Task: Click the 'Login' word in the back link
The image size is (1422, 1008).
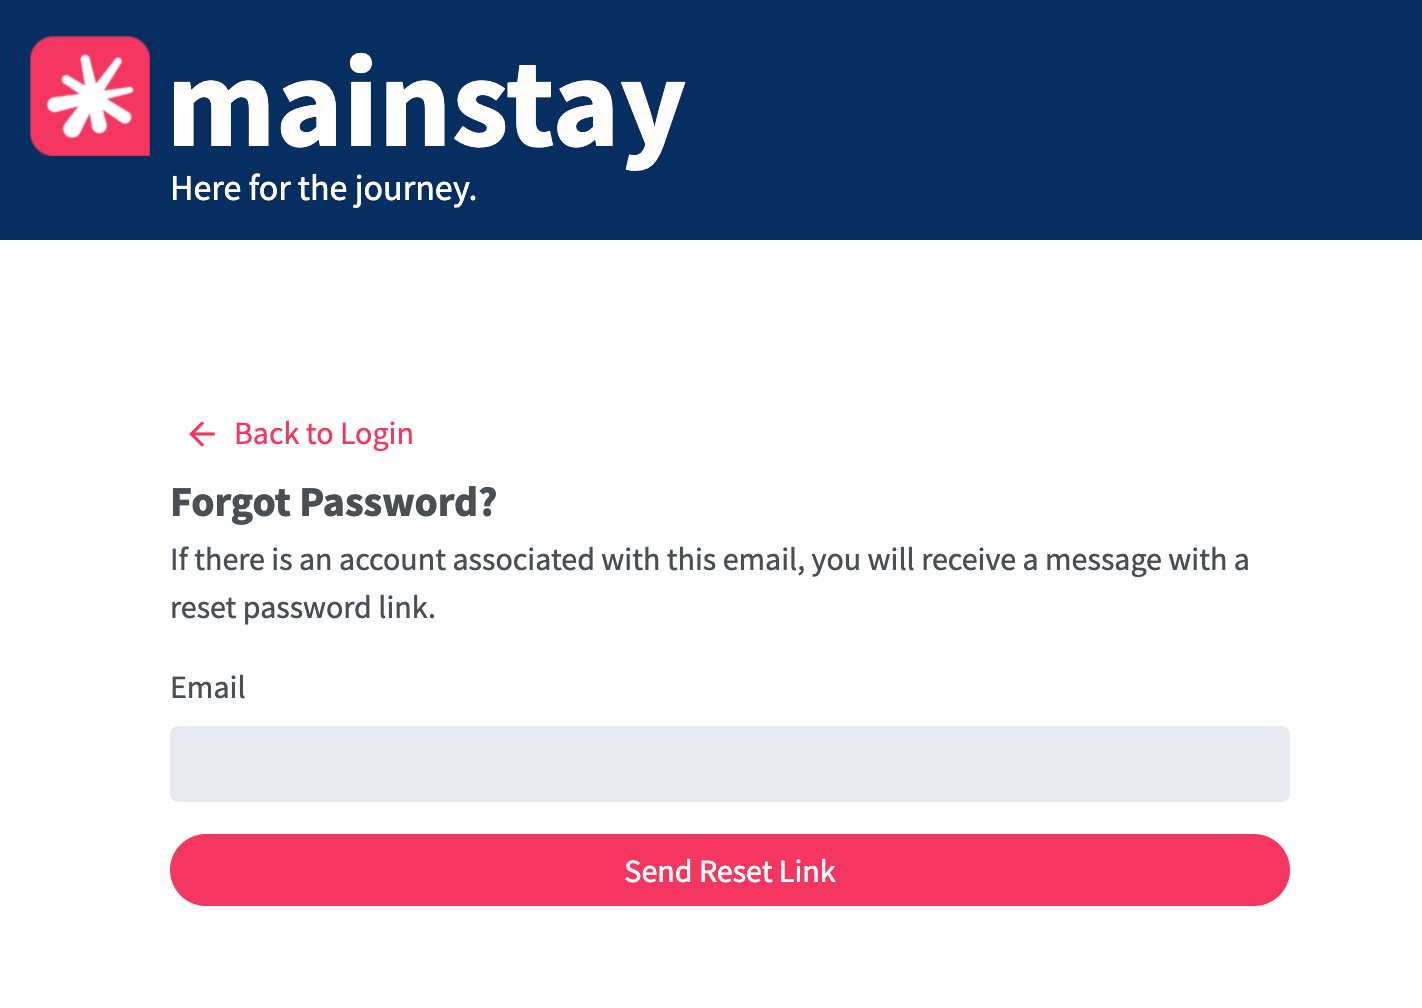Action: tap(377, 435)
